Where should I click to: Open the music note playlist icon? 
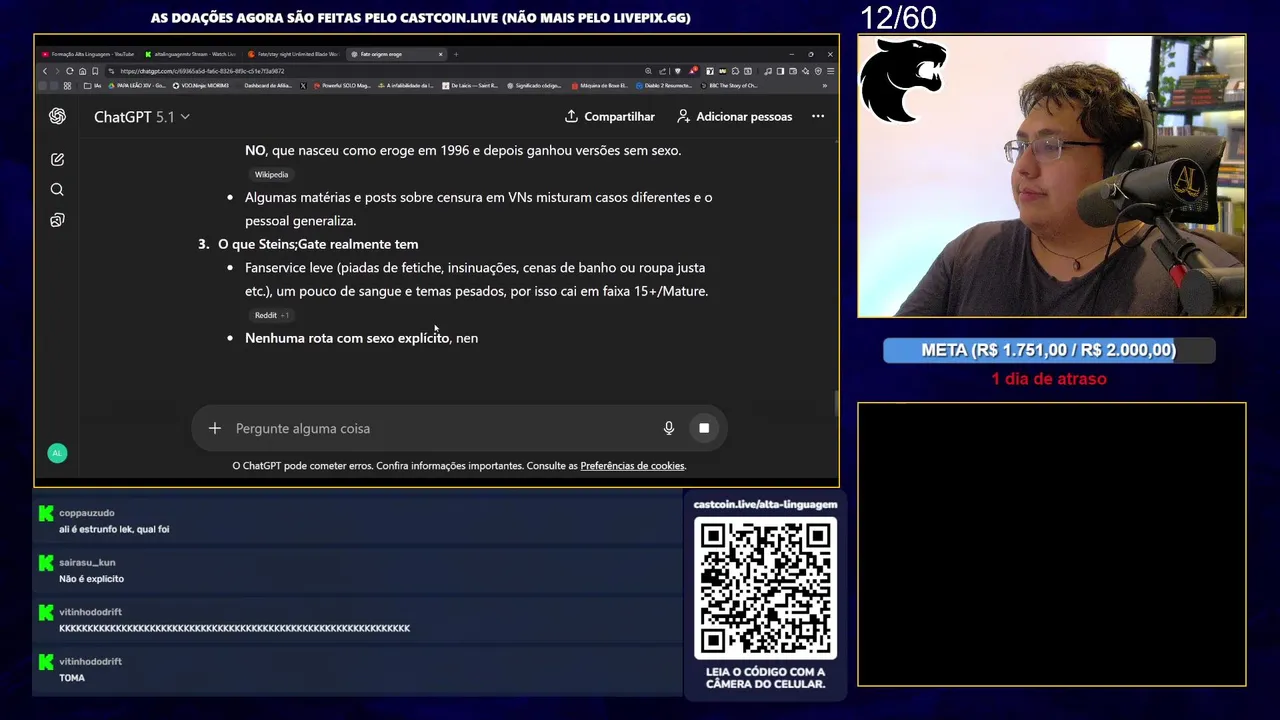coord(768,71)
